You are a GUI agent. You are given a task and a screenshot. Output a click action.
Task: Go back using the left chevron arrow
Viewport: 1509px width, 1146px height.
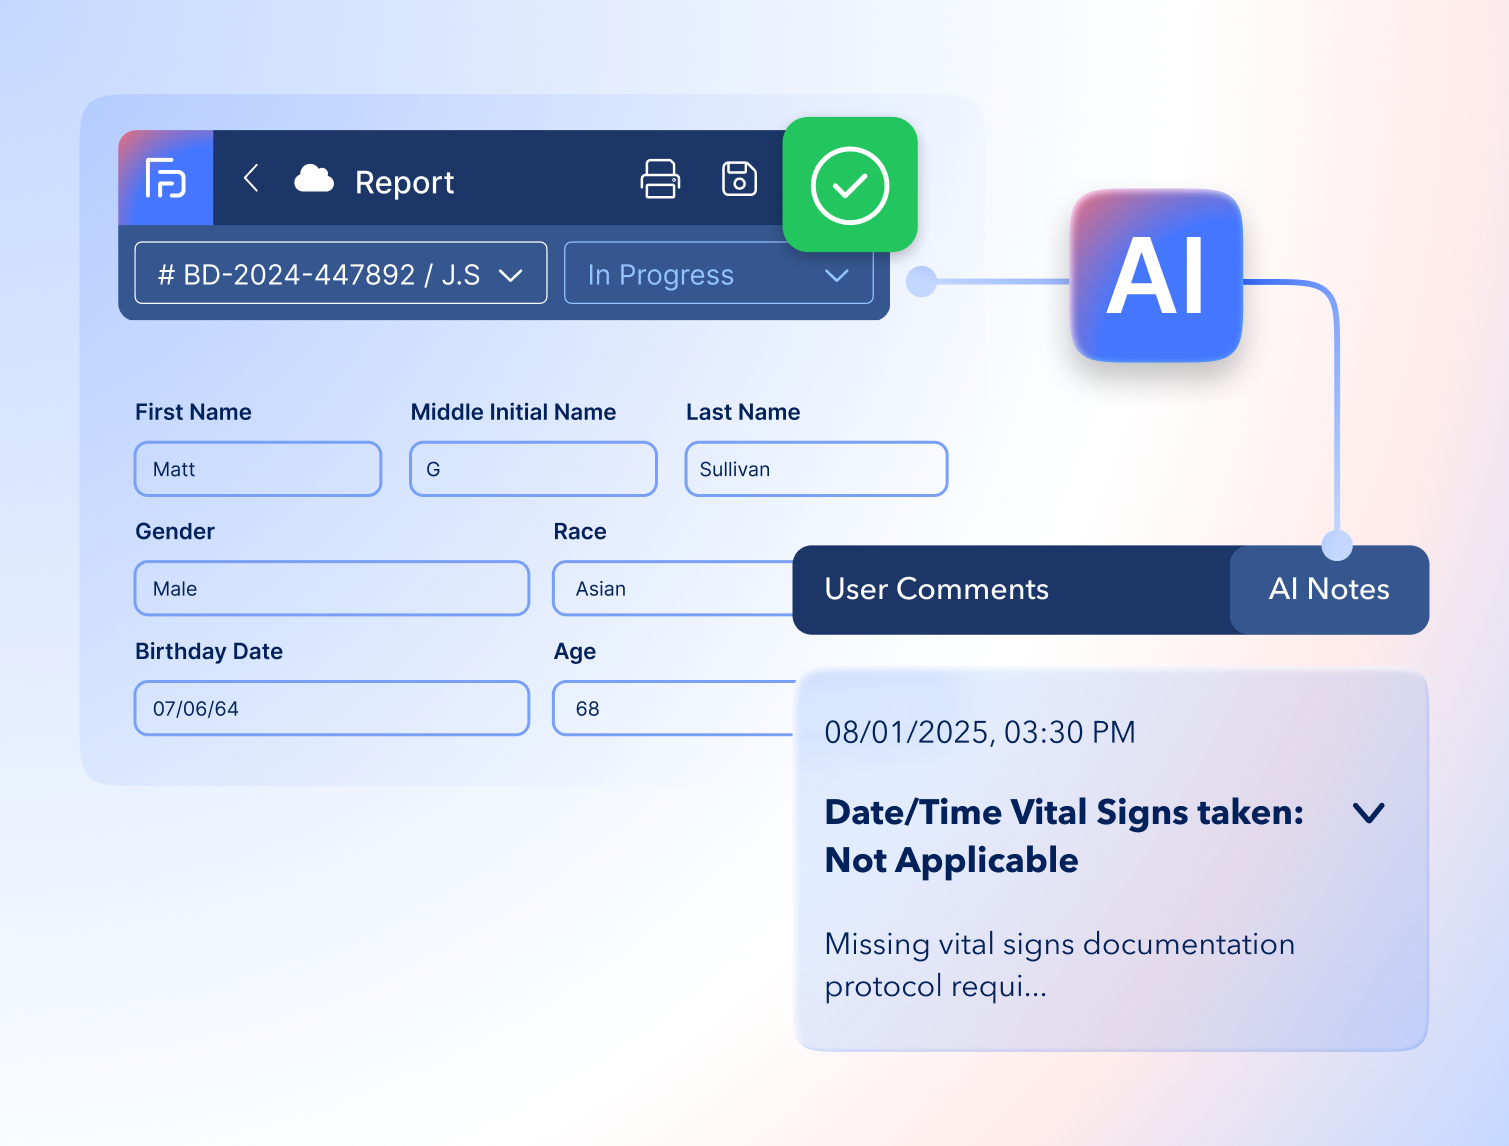click(x=251, y=178)
